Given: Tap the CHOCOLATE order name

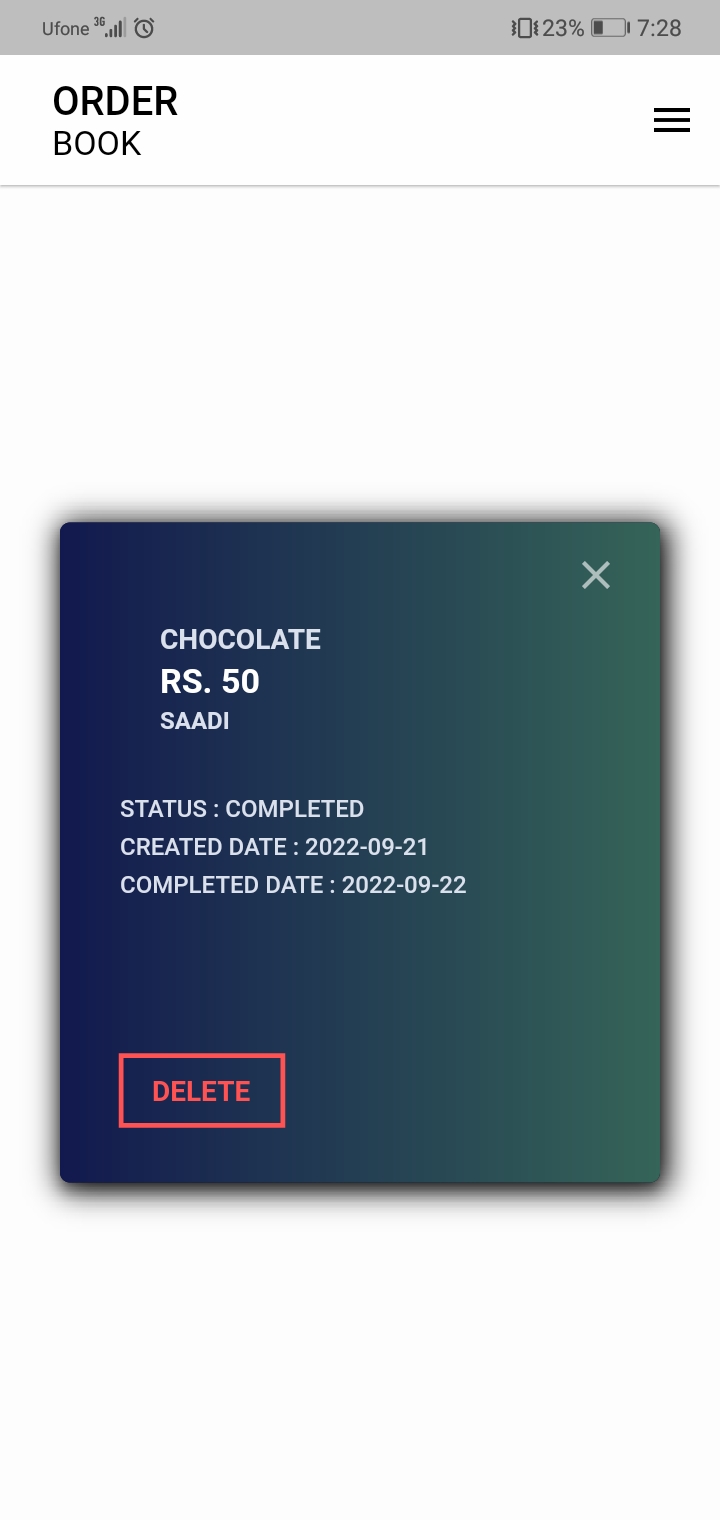Looking at the screenshot, I should pos(240,640).
